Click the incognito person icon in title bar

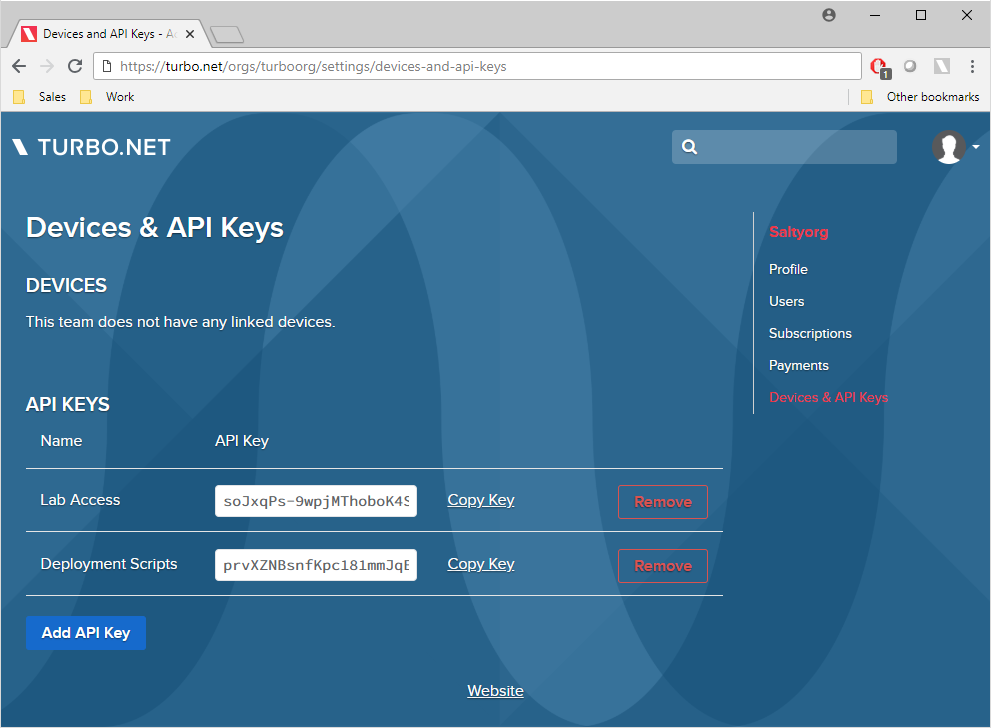tap(828, 15)
